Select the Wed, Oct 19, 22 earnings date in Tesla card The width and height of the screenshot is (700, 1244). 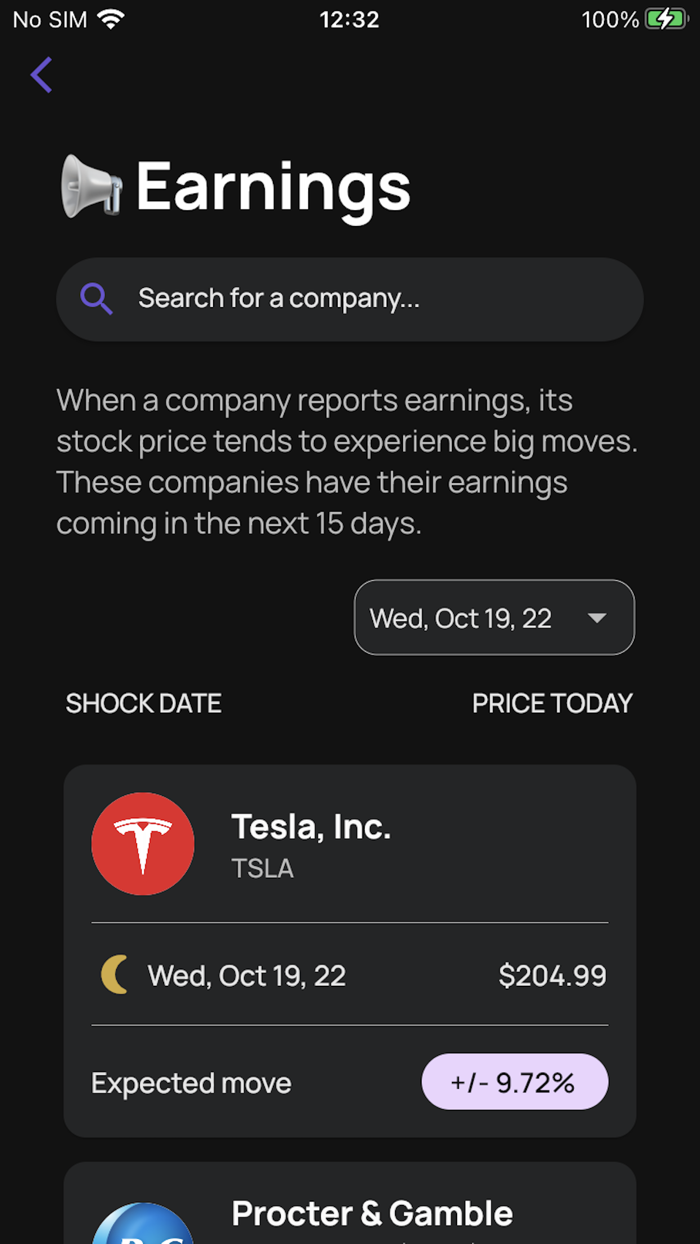[247, 976]
